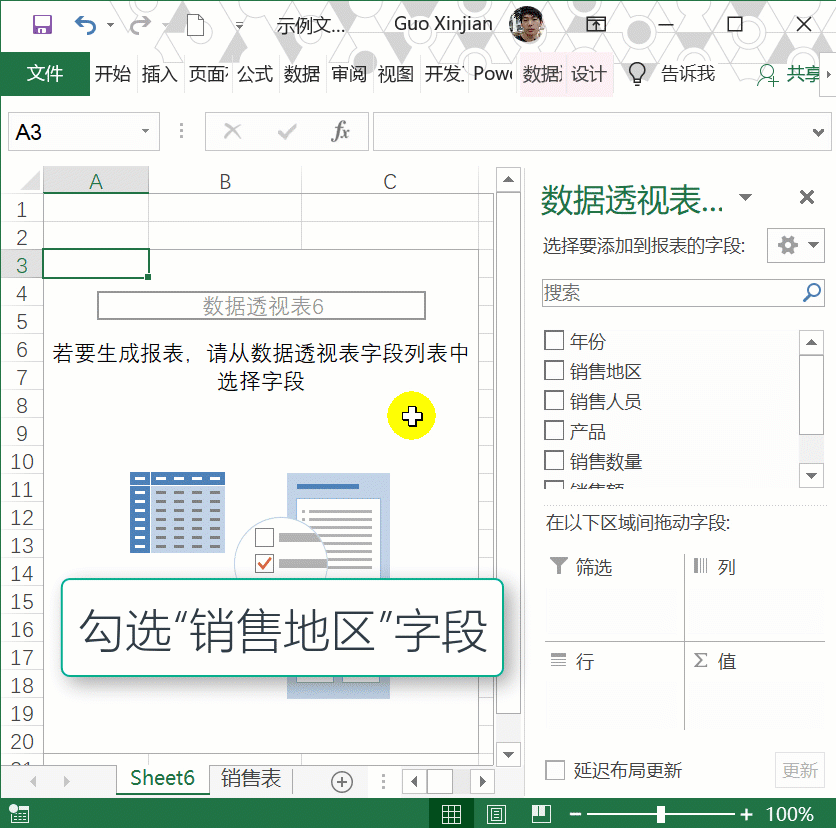Open the field list gear tools dropdown

click(x=795, y=245)
